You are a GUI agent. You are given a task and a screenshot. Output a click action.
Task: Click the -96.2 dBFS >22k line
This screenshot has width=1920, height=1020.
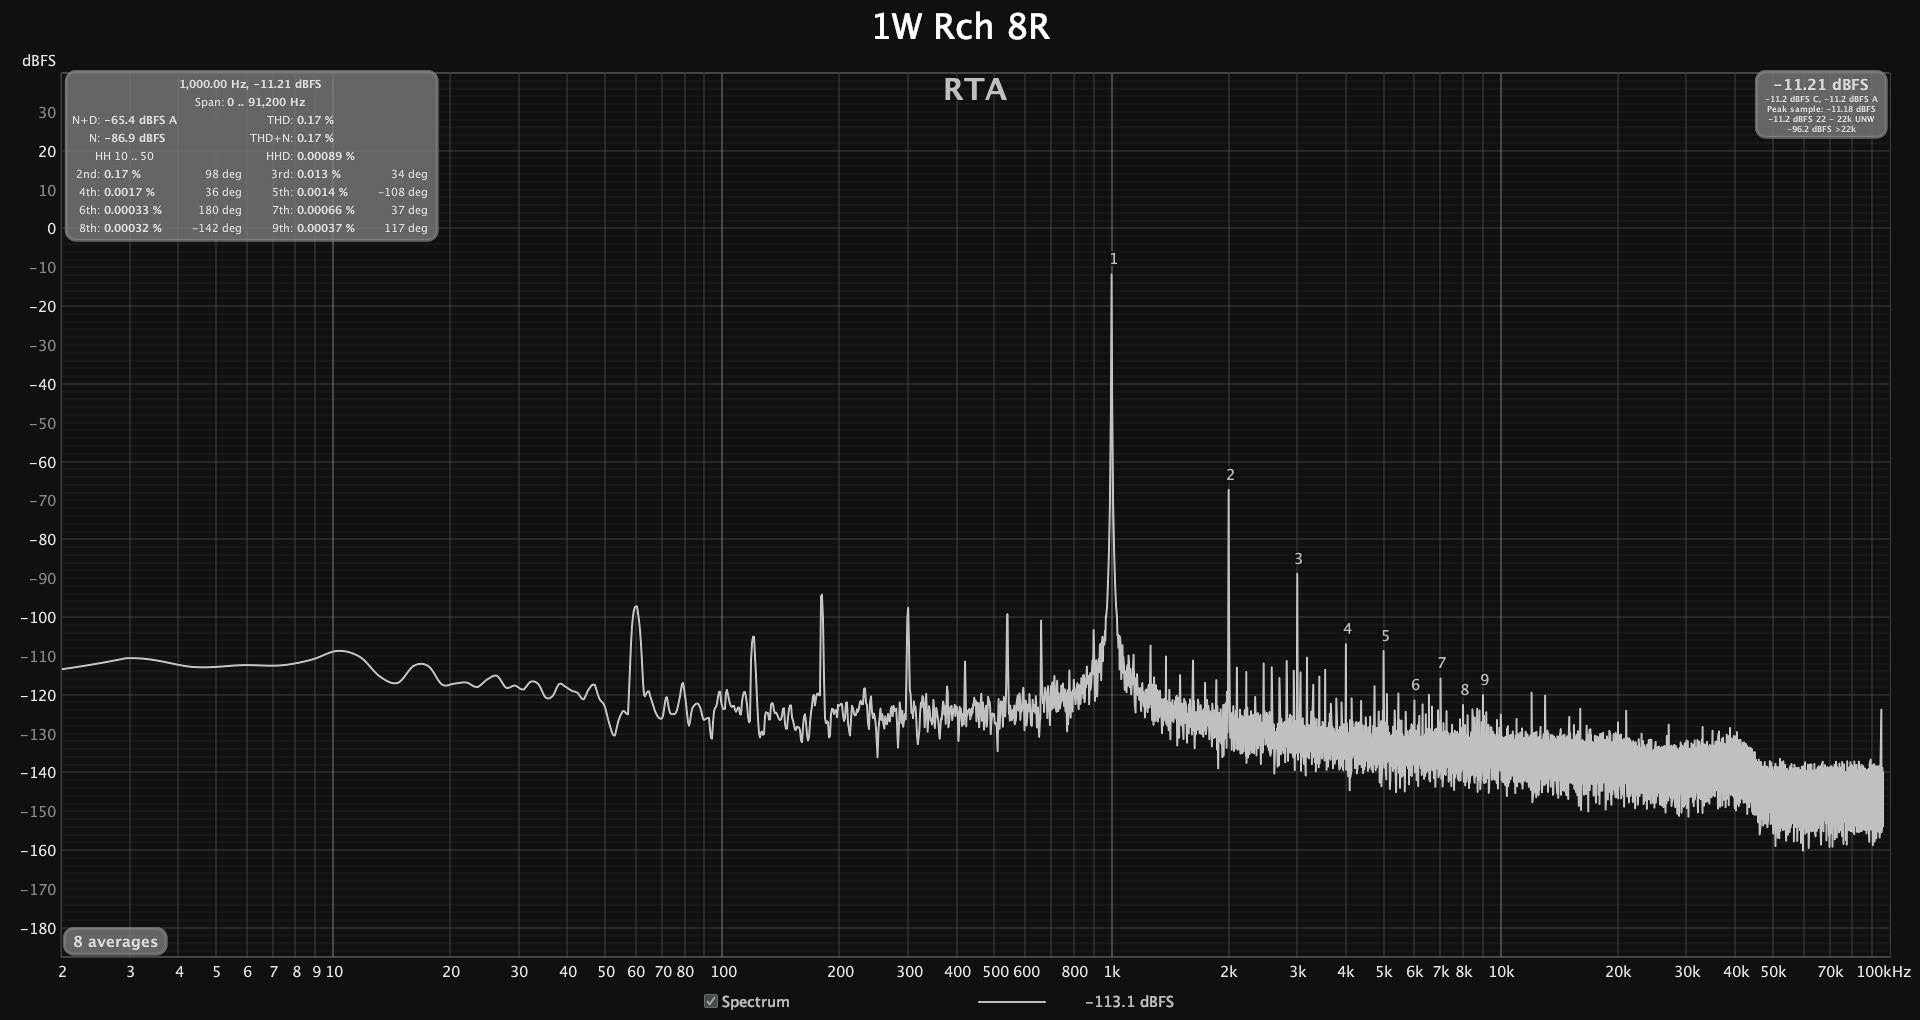(1821, 129)
